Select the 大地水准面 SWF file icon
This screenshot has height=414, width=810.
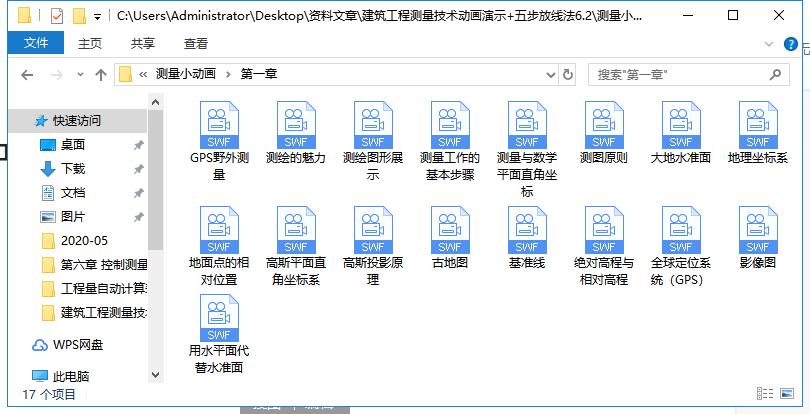click(681, 125)
